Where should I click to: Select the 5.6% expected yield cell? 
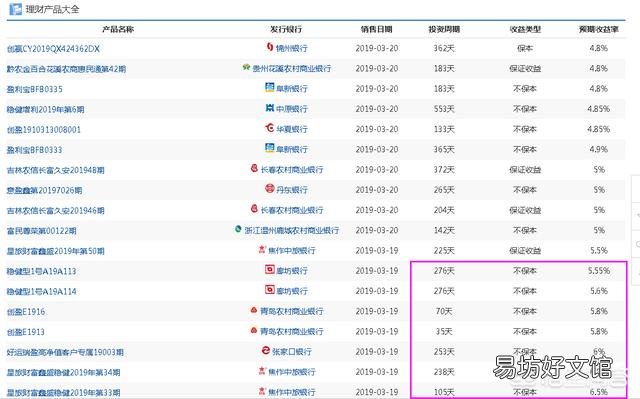[598, 291]
